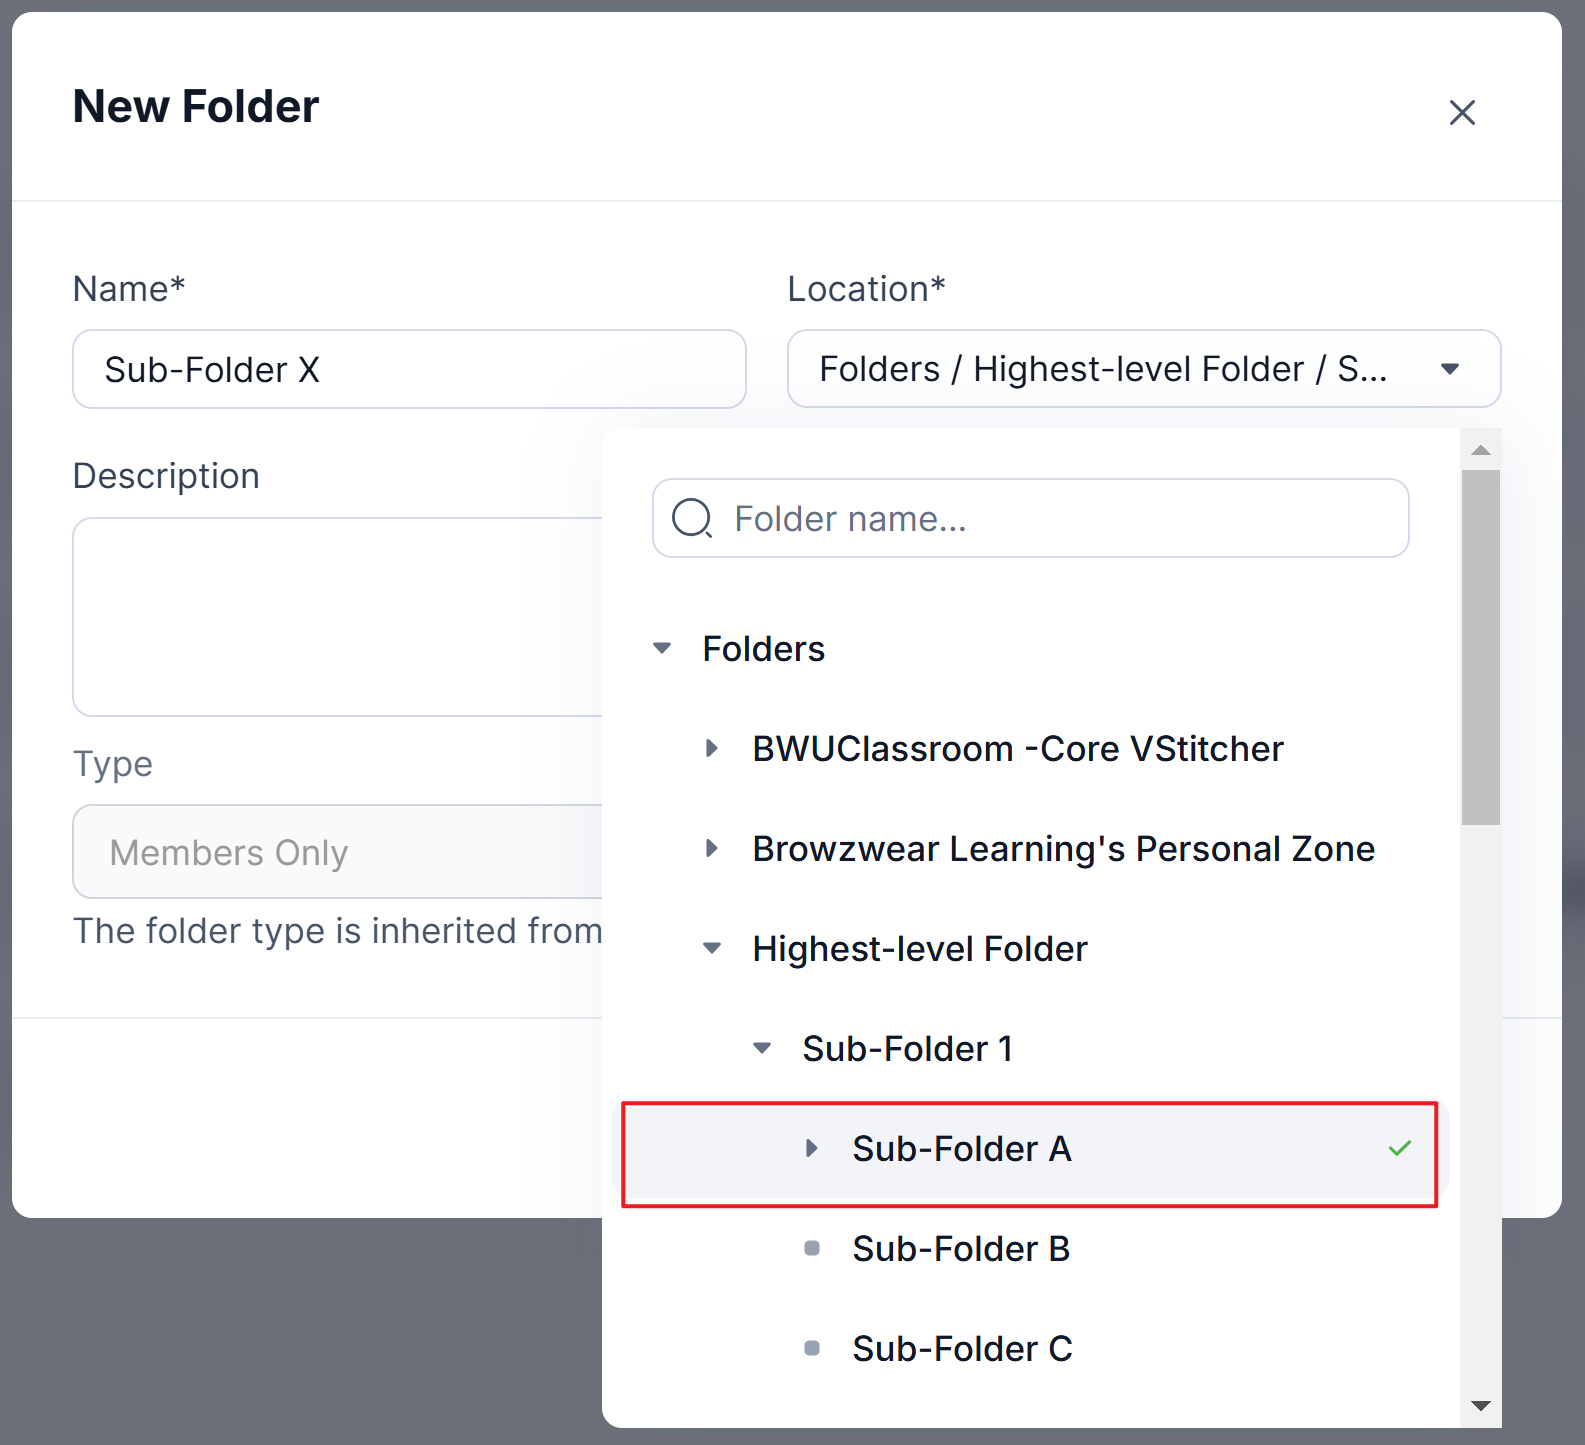Click the dropdown list scrollbar thumb
This screenshot has width=1585, height=1445.
[x=1481, y=647]
